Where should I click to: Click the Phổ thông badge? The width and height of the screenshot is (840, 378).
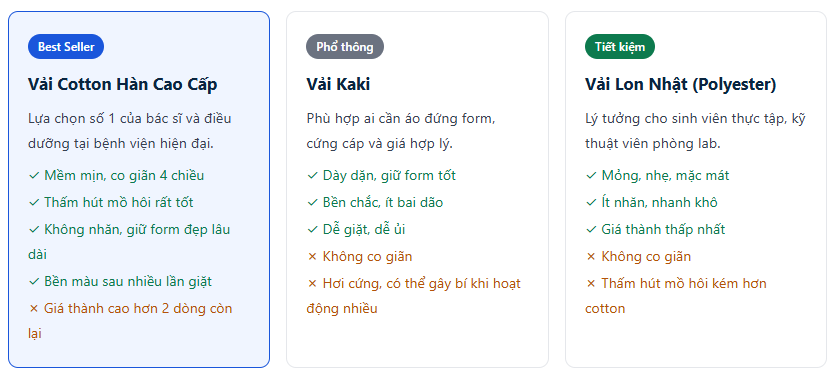pyautogui.click(x=345, y=47)
